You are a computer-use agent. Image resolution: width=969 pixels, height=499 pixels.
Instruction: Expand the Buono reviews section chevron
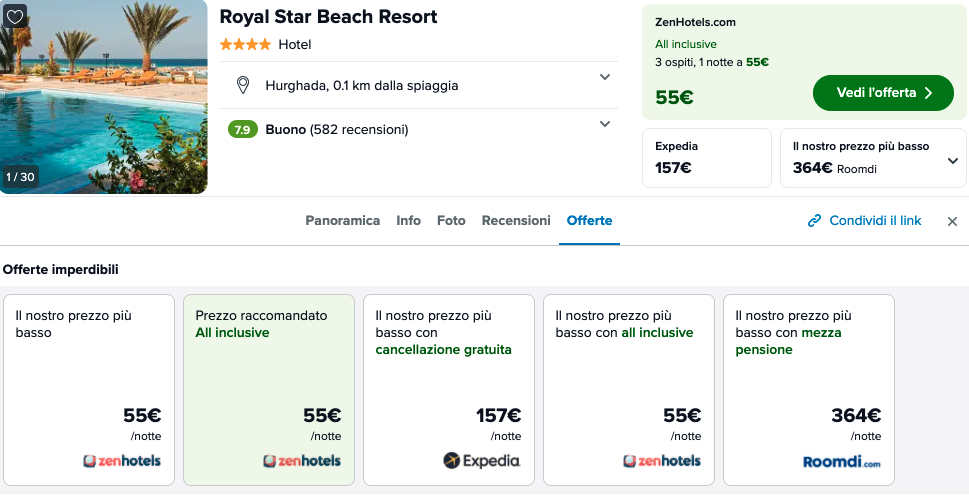pos(605,124)
